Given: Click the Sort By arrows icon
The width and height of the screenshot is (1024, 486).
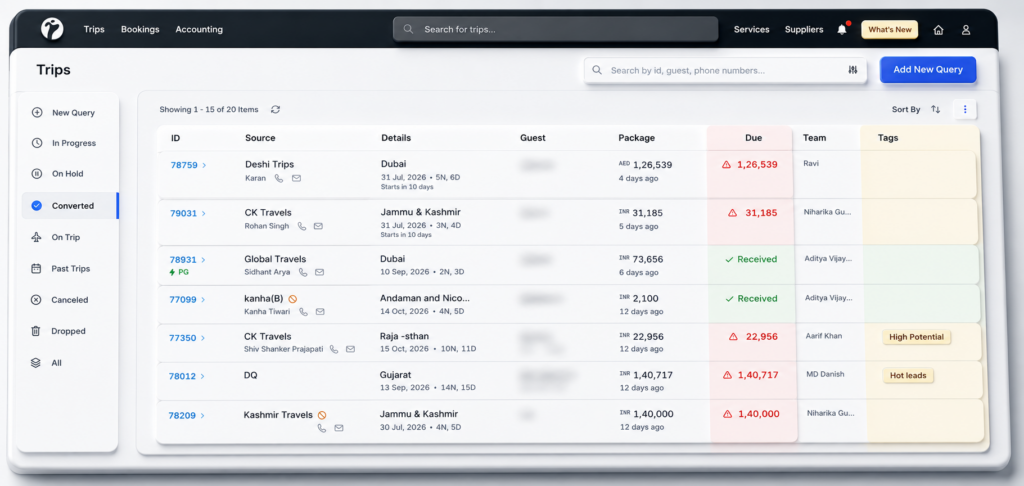Looking at the screenshot, I should tap(936, 110).
